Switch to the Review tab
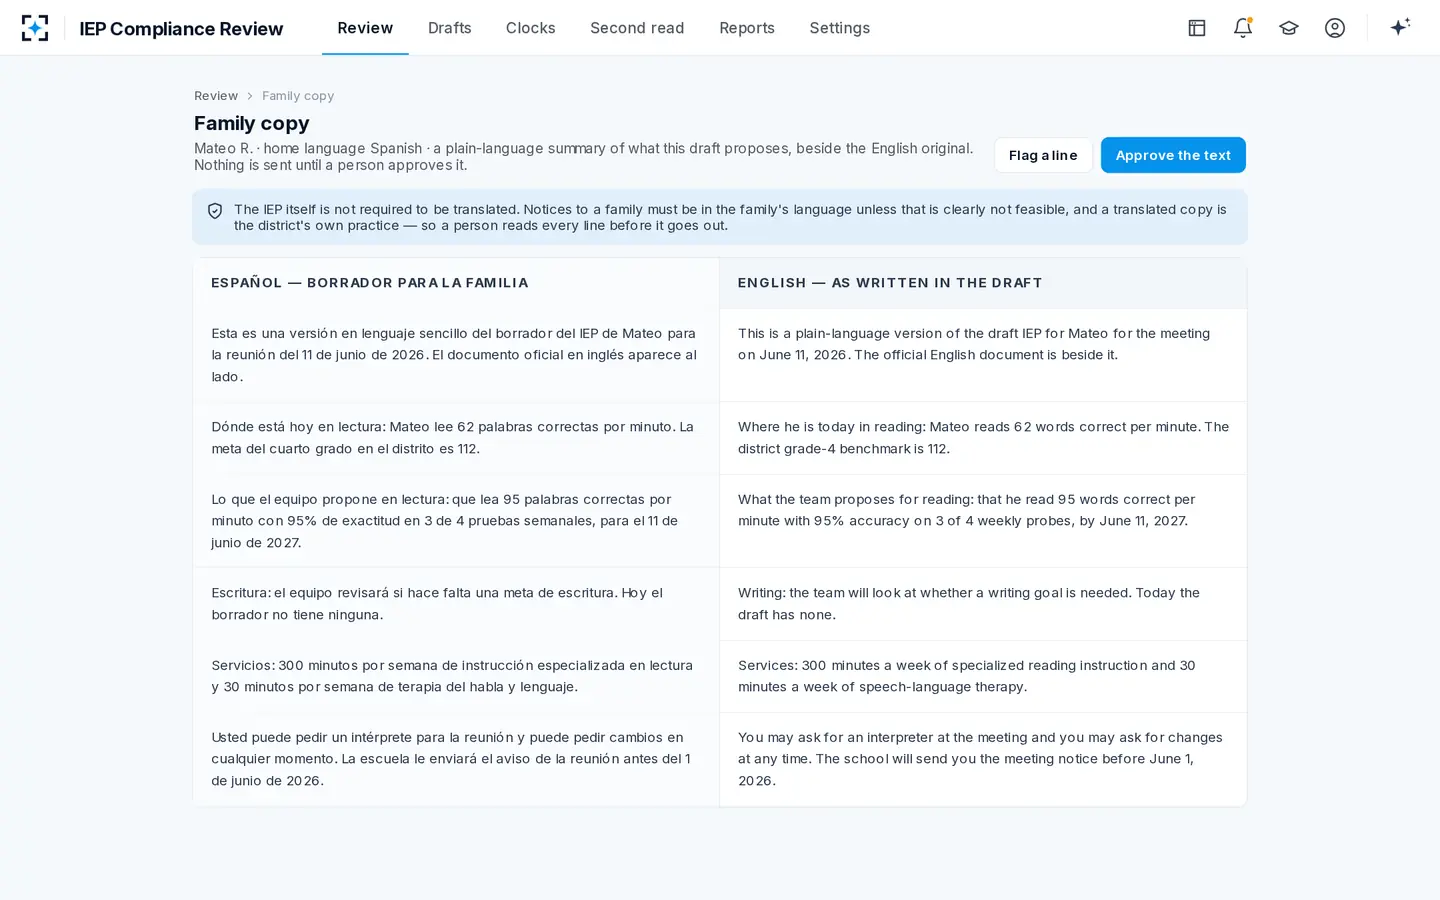The height and width of the screenshot is (900, 1440). pos(365,28)
